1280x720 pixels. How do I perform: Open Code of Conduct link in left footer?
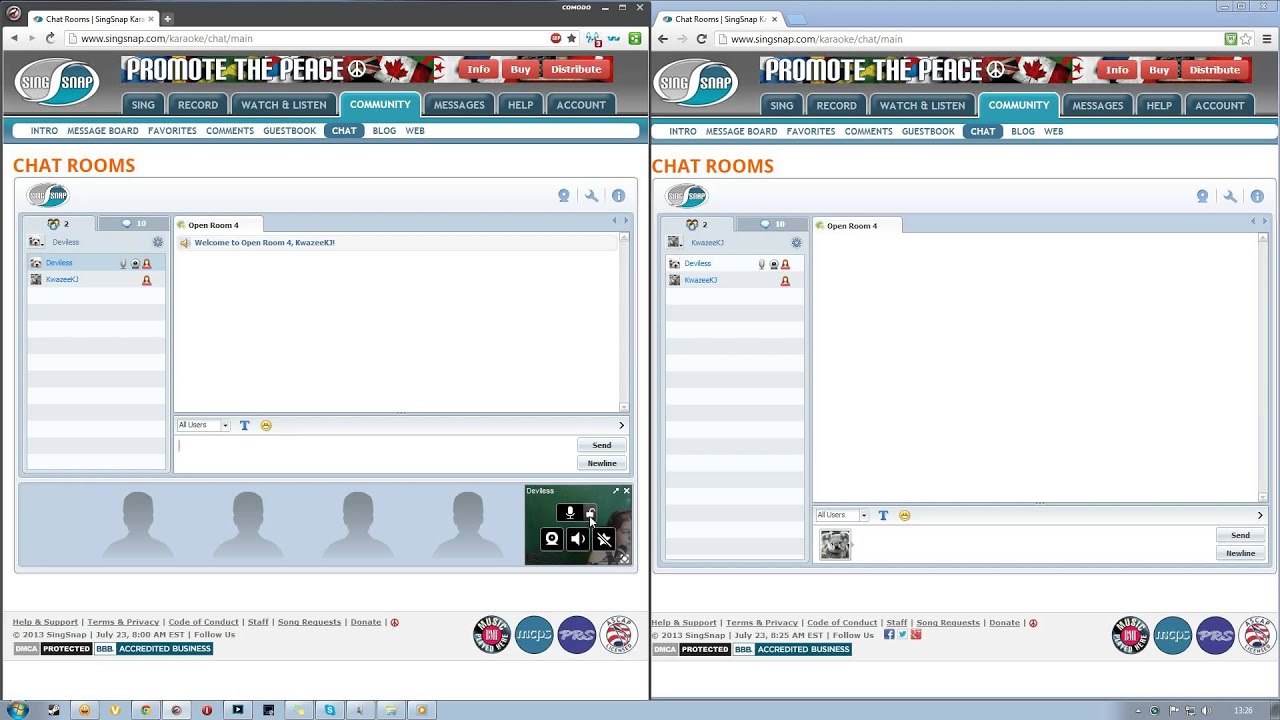(203, 622)
